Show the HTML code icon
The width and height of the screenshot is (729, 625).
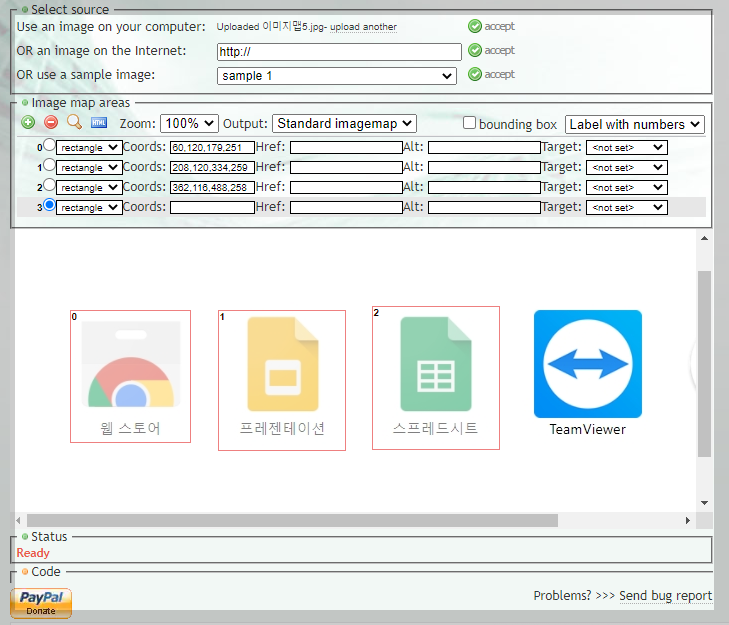point(99,123)
